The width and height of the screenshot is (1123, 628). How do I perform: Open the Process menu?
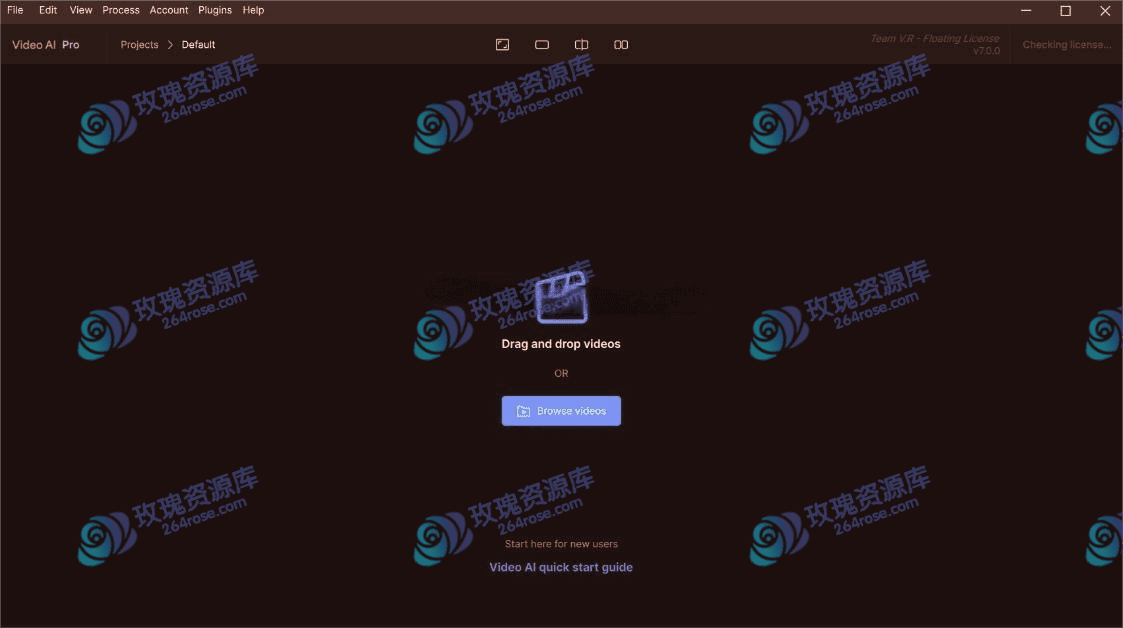[x=121, y=10]
